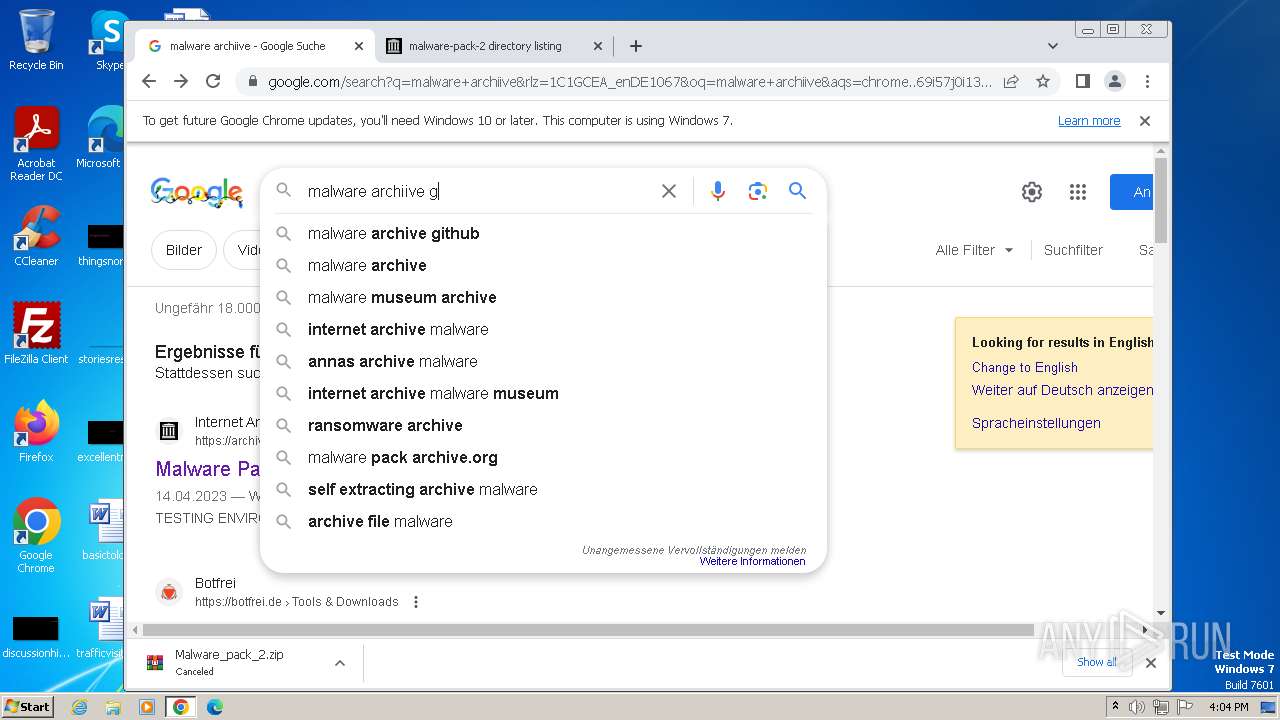The height and width of the screenshot is (720, 1280).
Task: Click the Windows Start button
Action: (28, 707)
